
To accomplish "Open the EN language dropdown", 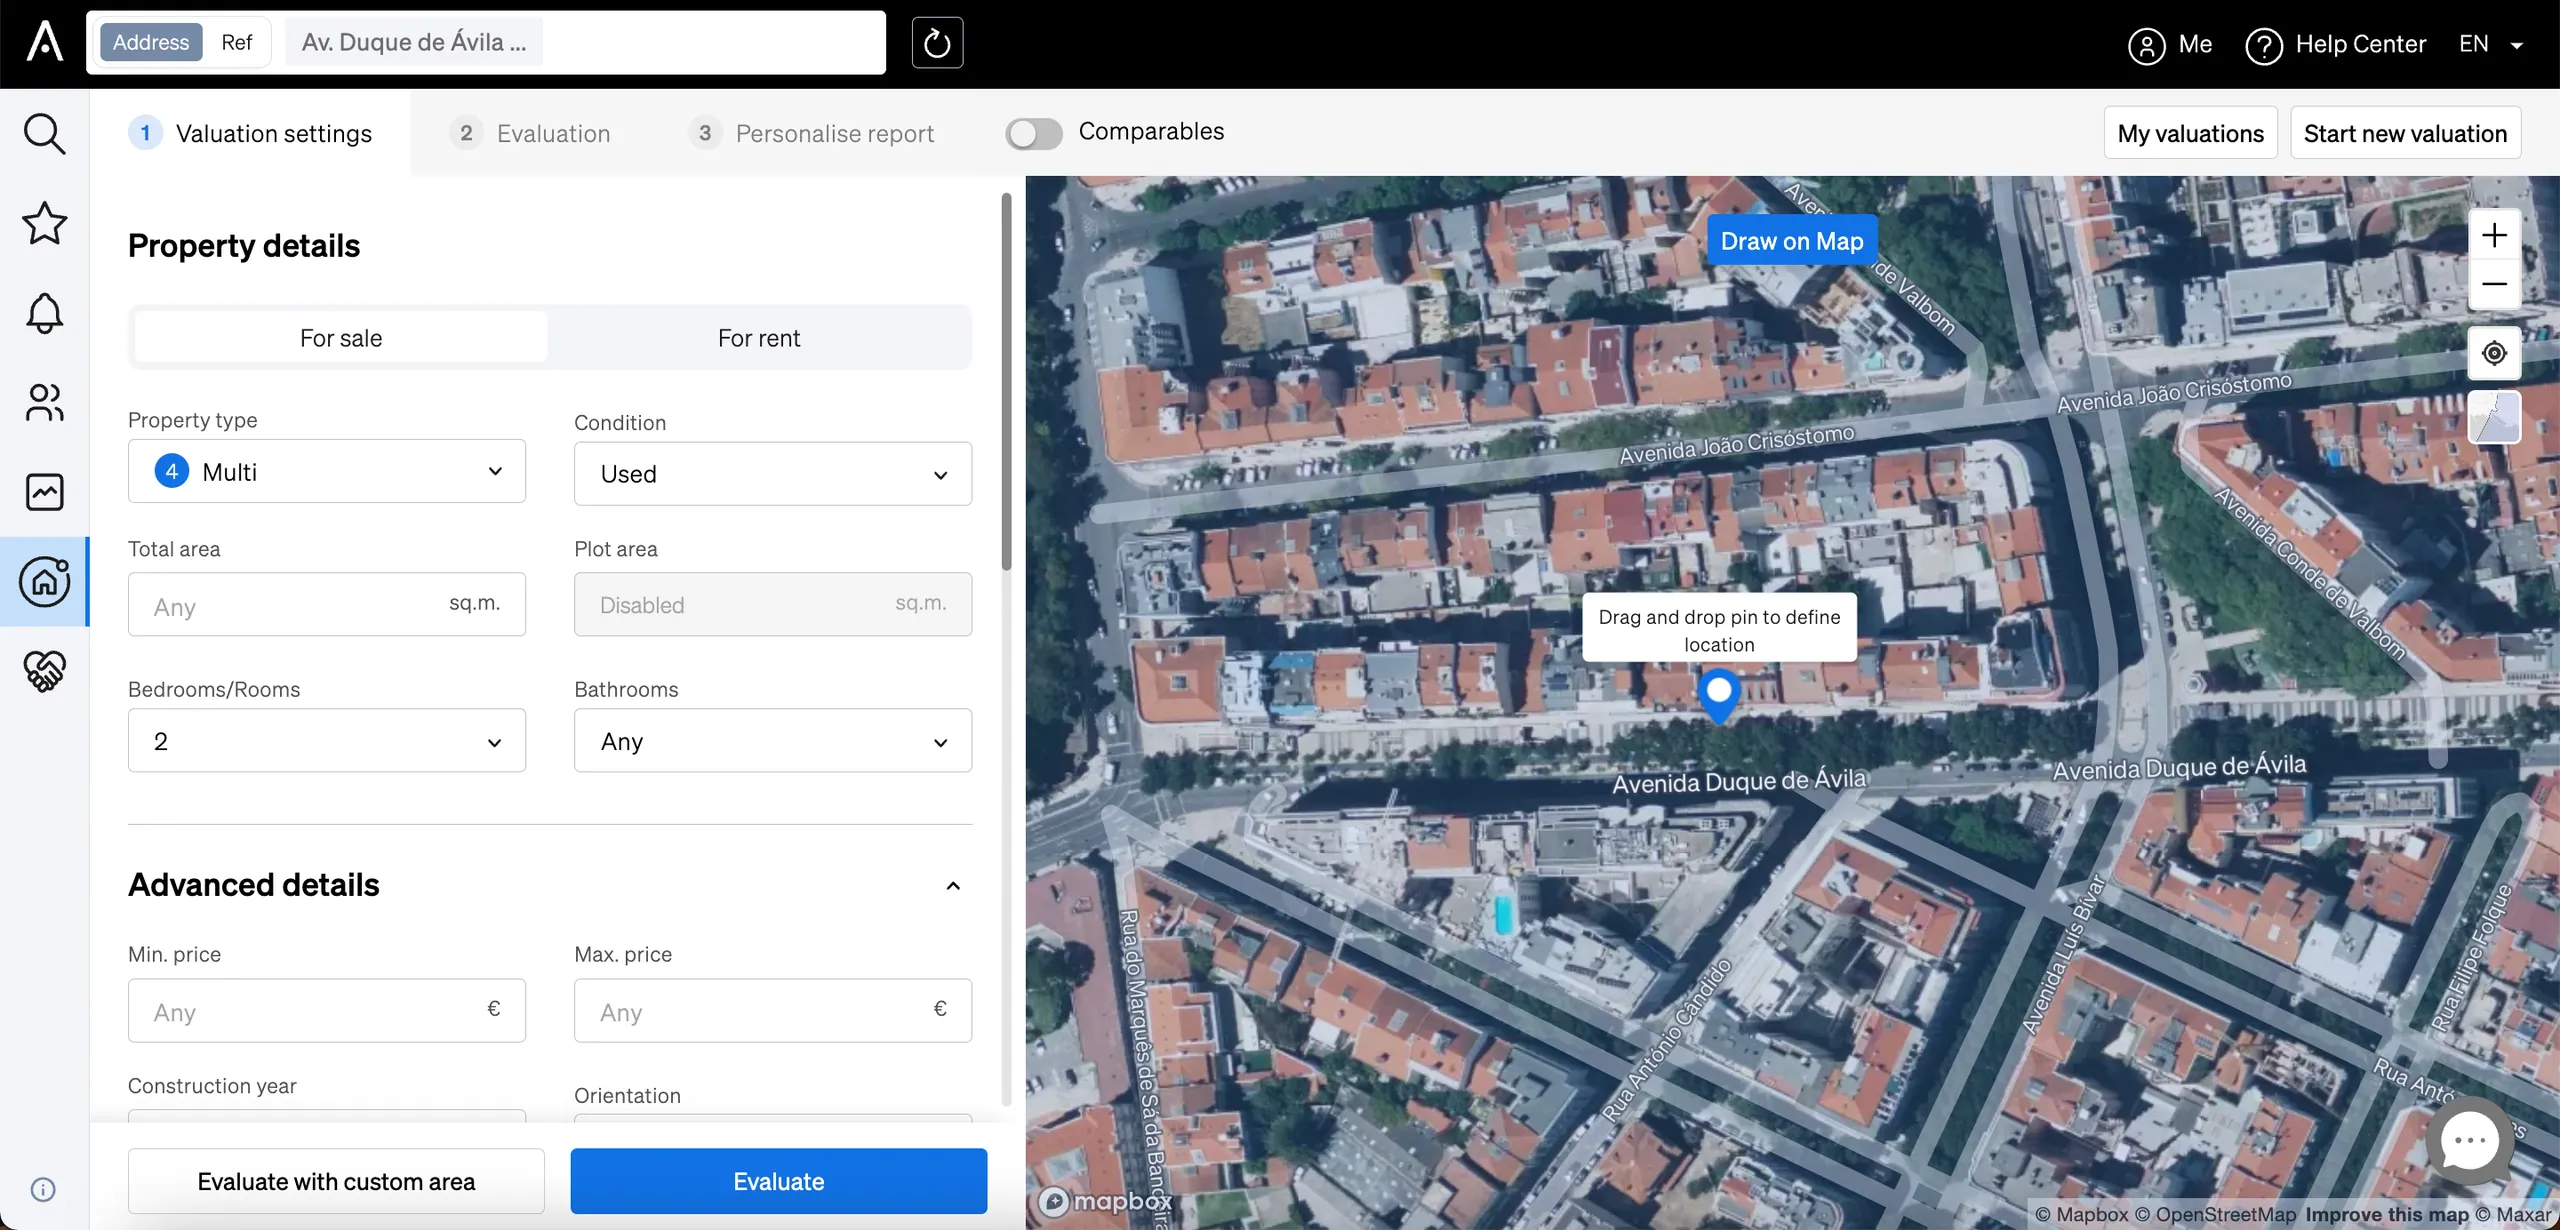I will (x=2491, y=45).
